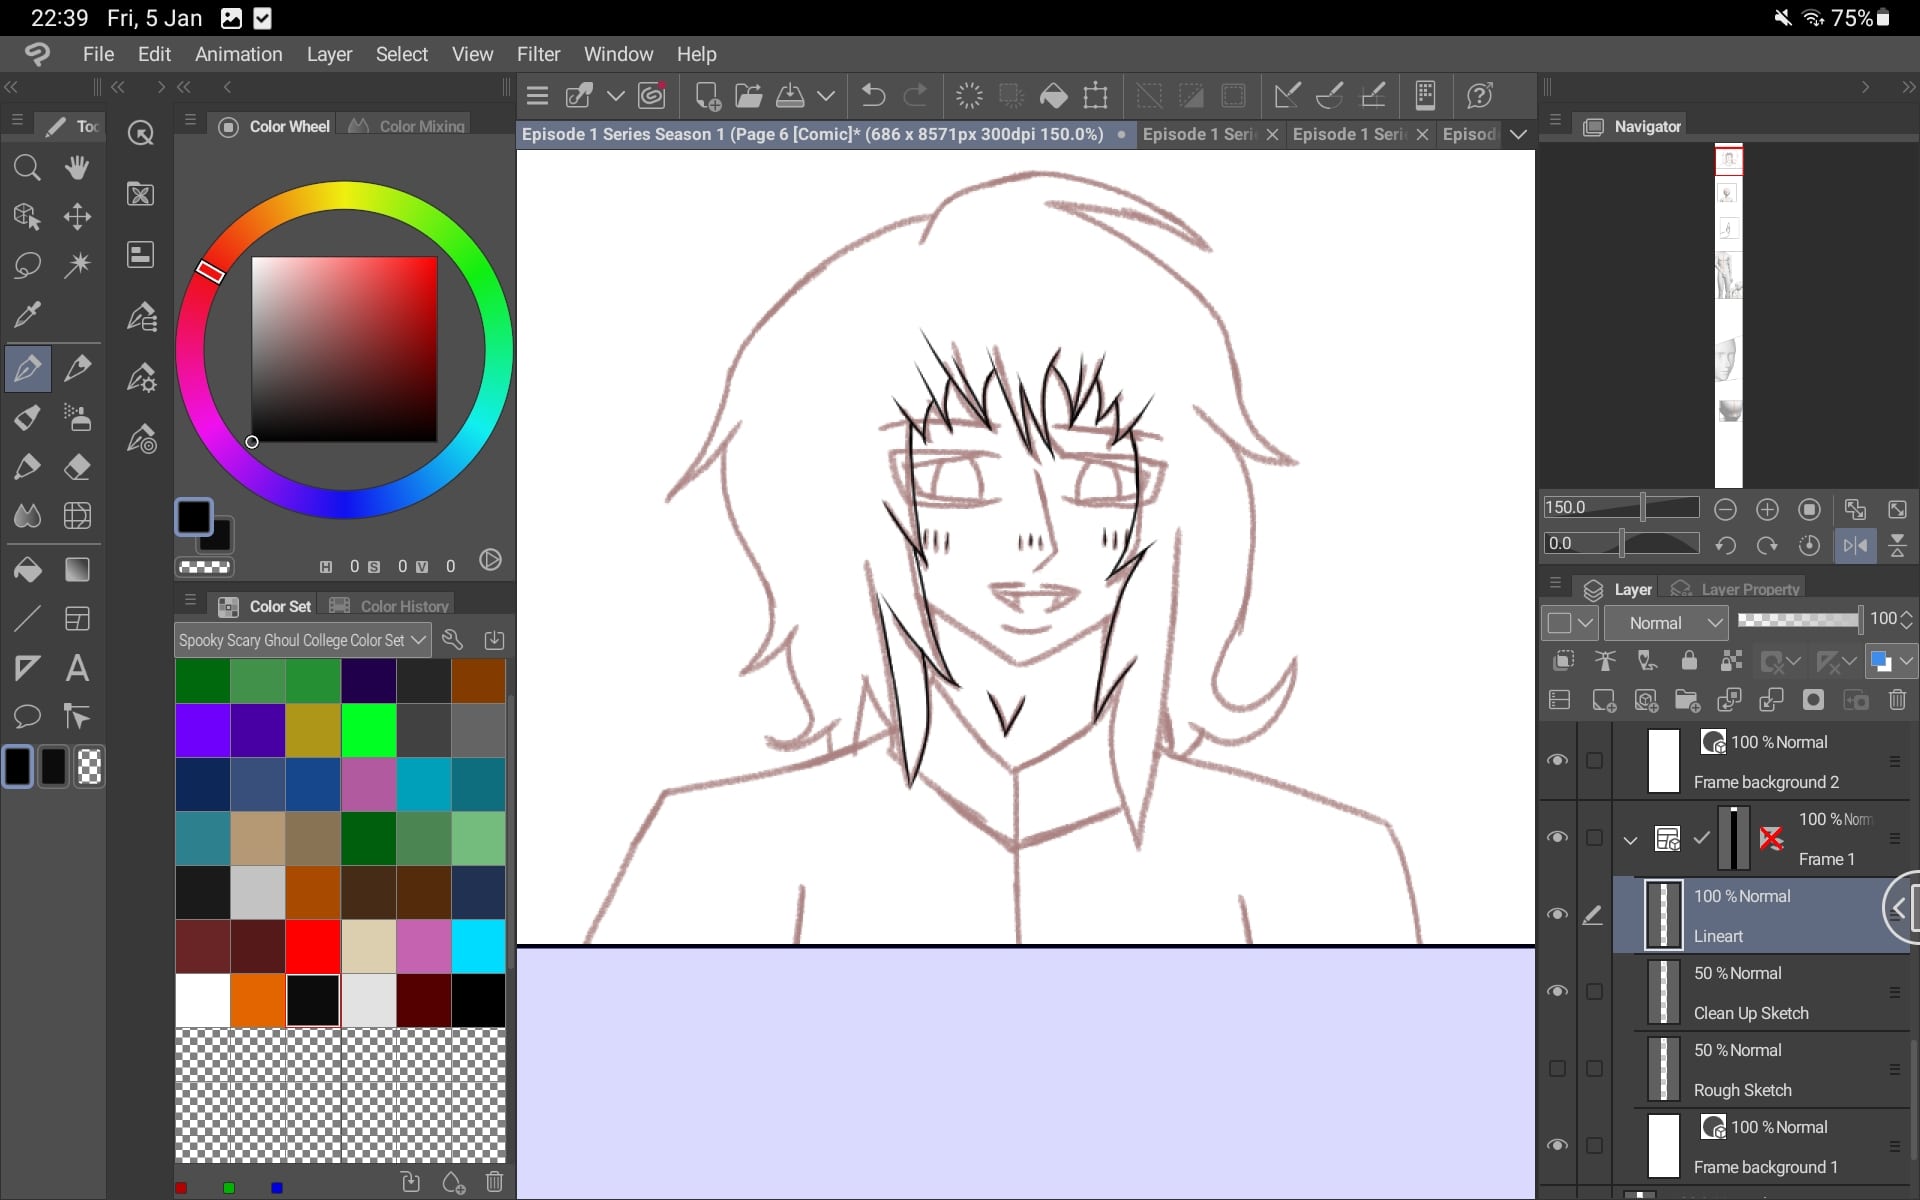Screen dimensions: 1920x1200
Task: Select the Text tool
Action: 77,668
